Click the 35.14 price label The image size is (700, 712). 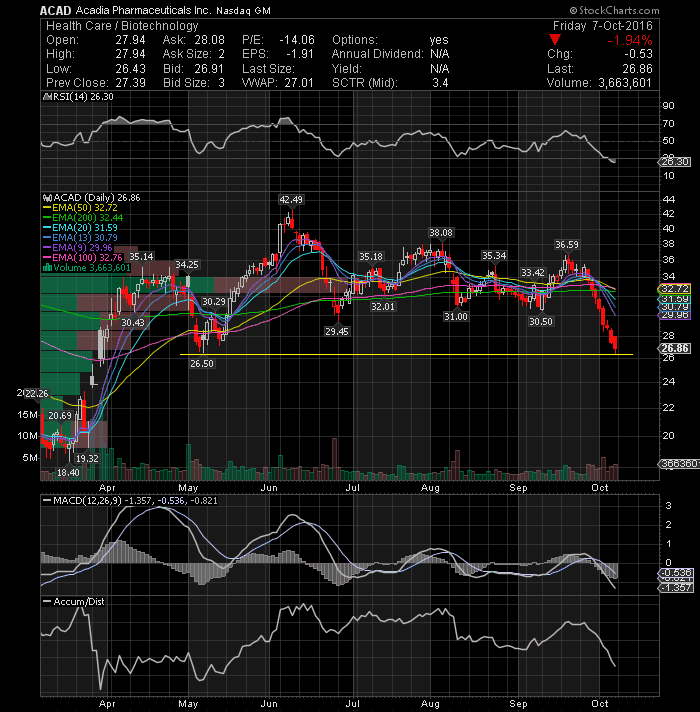[x=141, y=257]
